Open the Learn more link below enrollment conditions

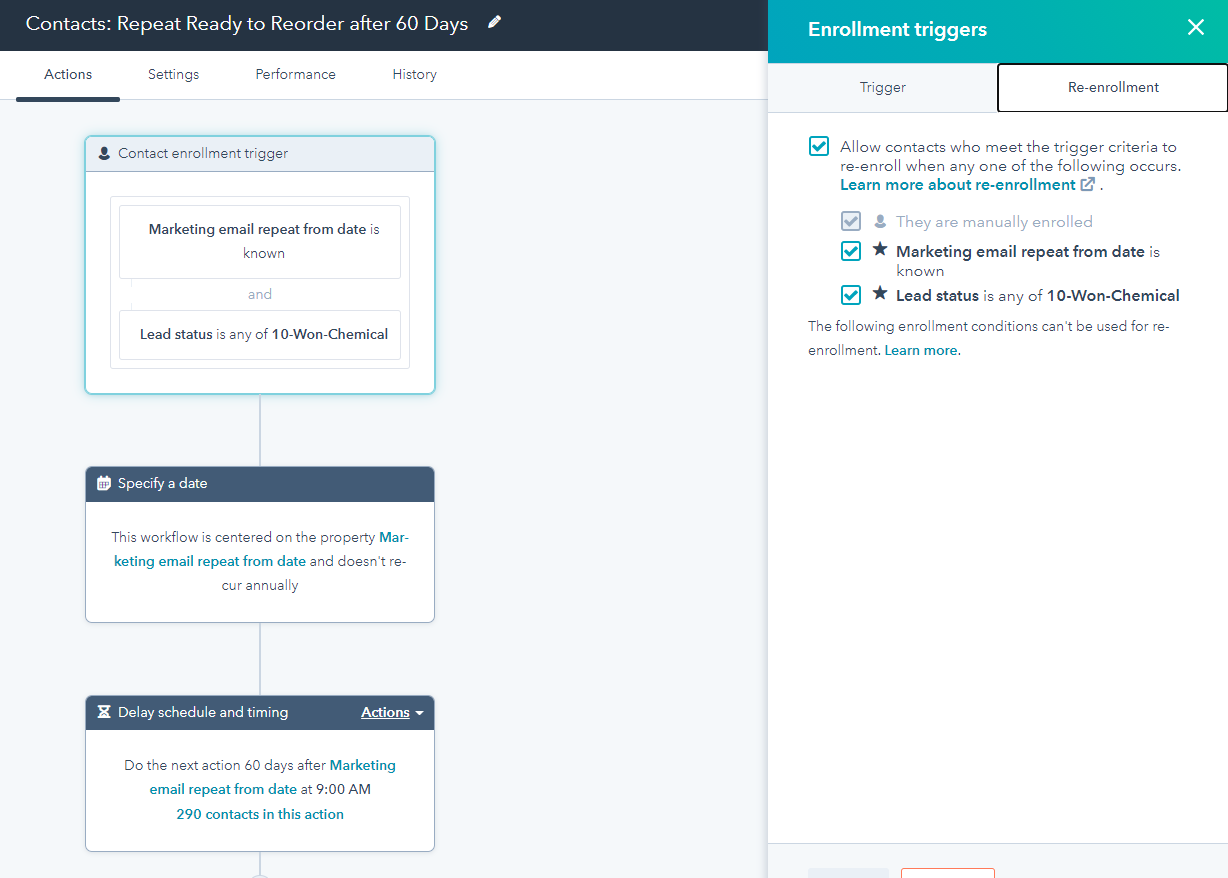[x=920, y=349]
